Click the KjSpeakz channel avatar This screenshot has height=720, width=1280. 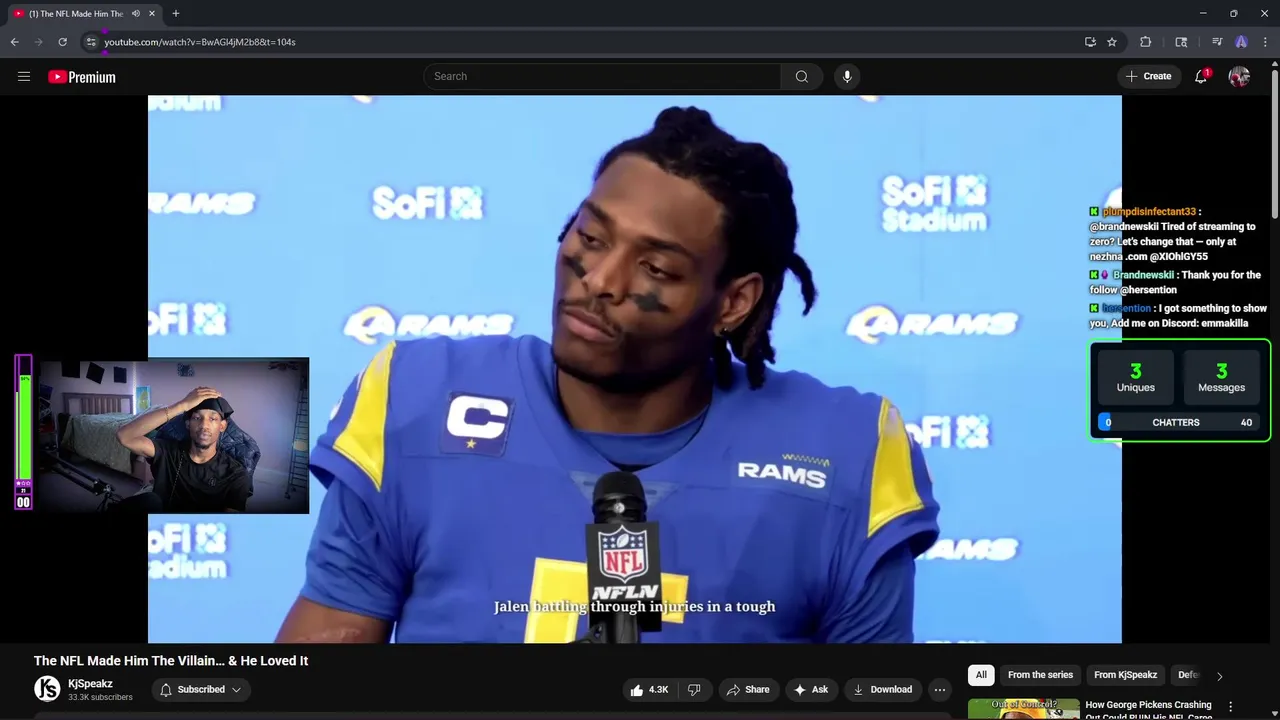pyautogui.click(x=47, y=689)
